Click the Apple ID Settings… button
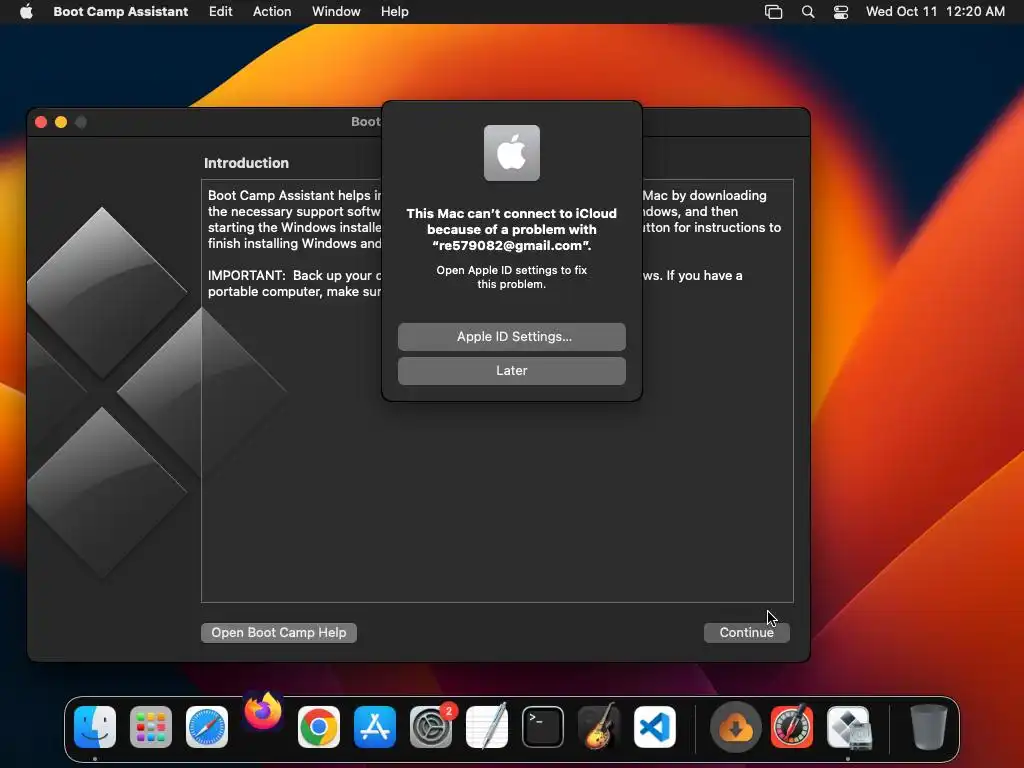Image resolution: width=1024 pixels, height=768 pixels. coord(512,336)
